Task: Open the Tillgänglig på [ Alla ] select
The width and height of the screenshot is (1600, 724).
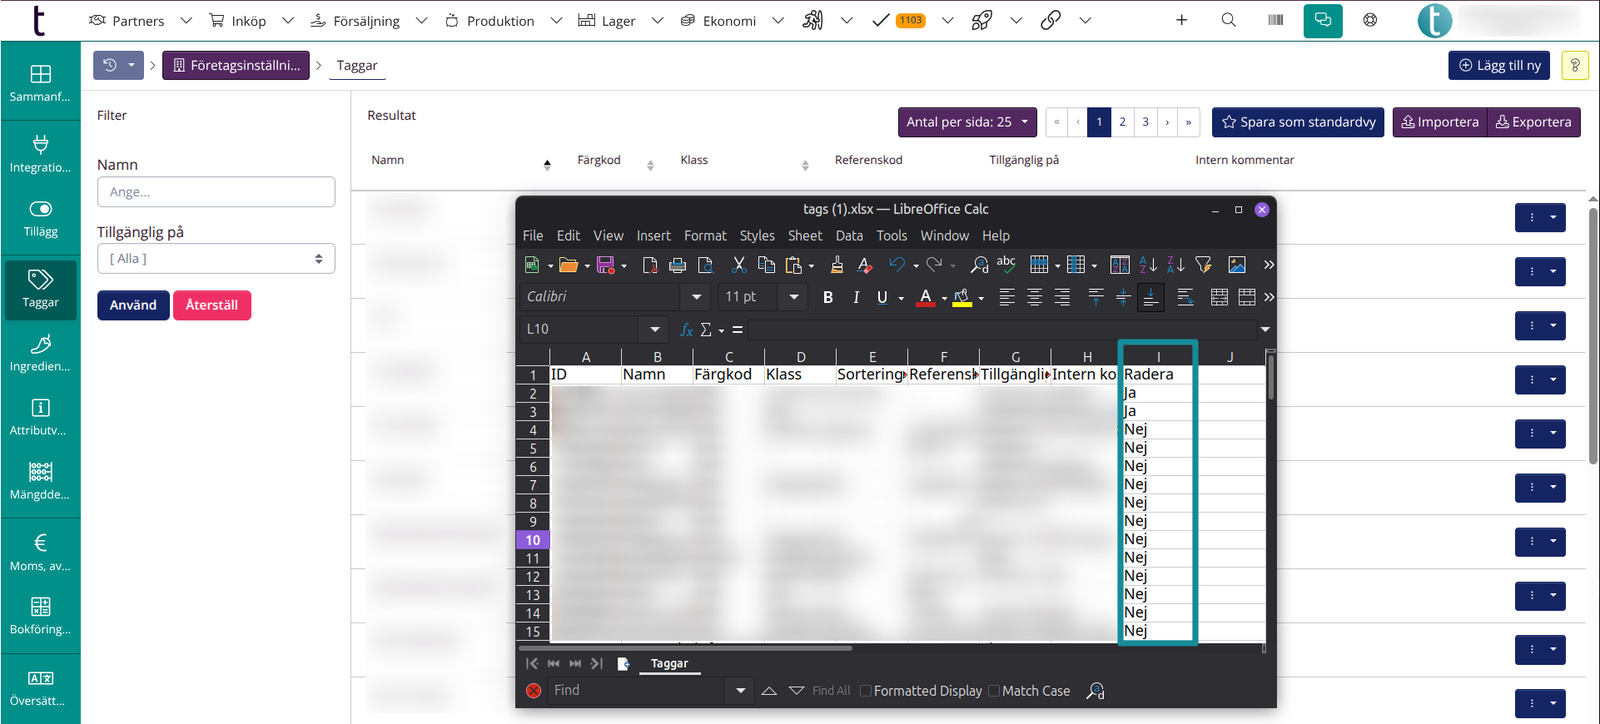Action: [216, 258]
